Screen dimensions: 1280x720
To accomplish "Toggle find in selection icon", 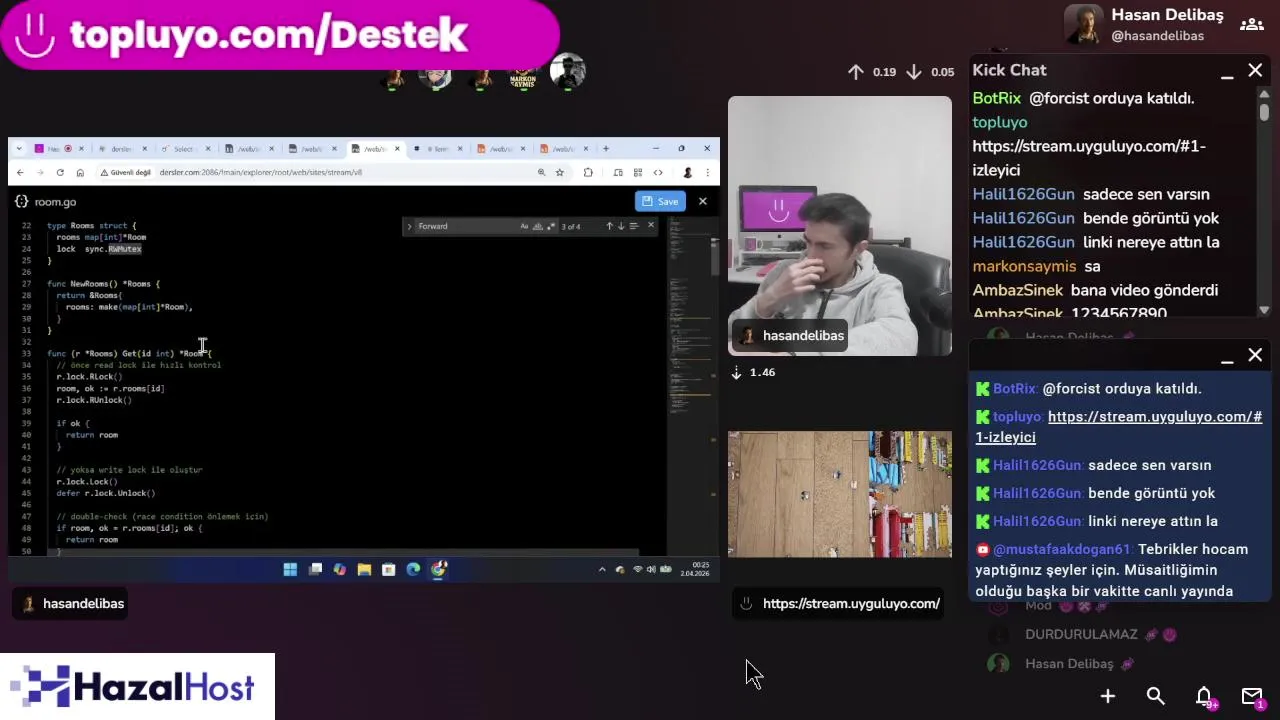I will click(x=633, y=226).
